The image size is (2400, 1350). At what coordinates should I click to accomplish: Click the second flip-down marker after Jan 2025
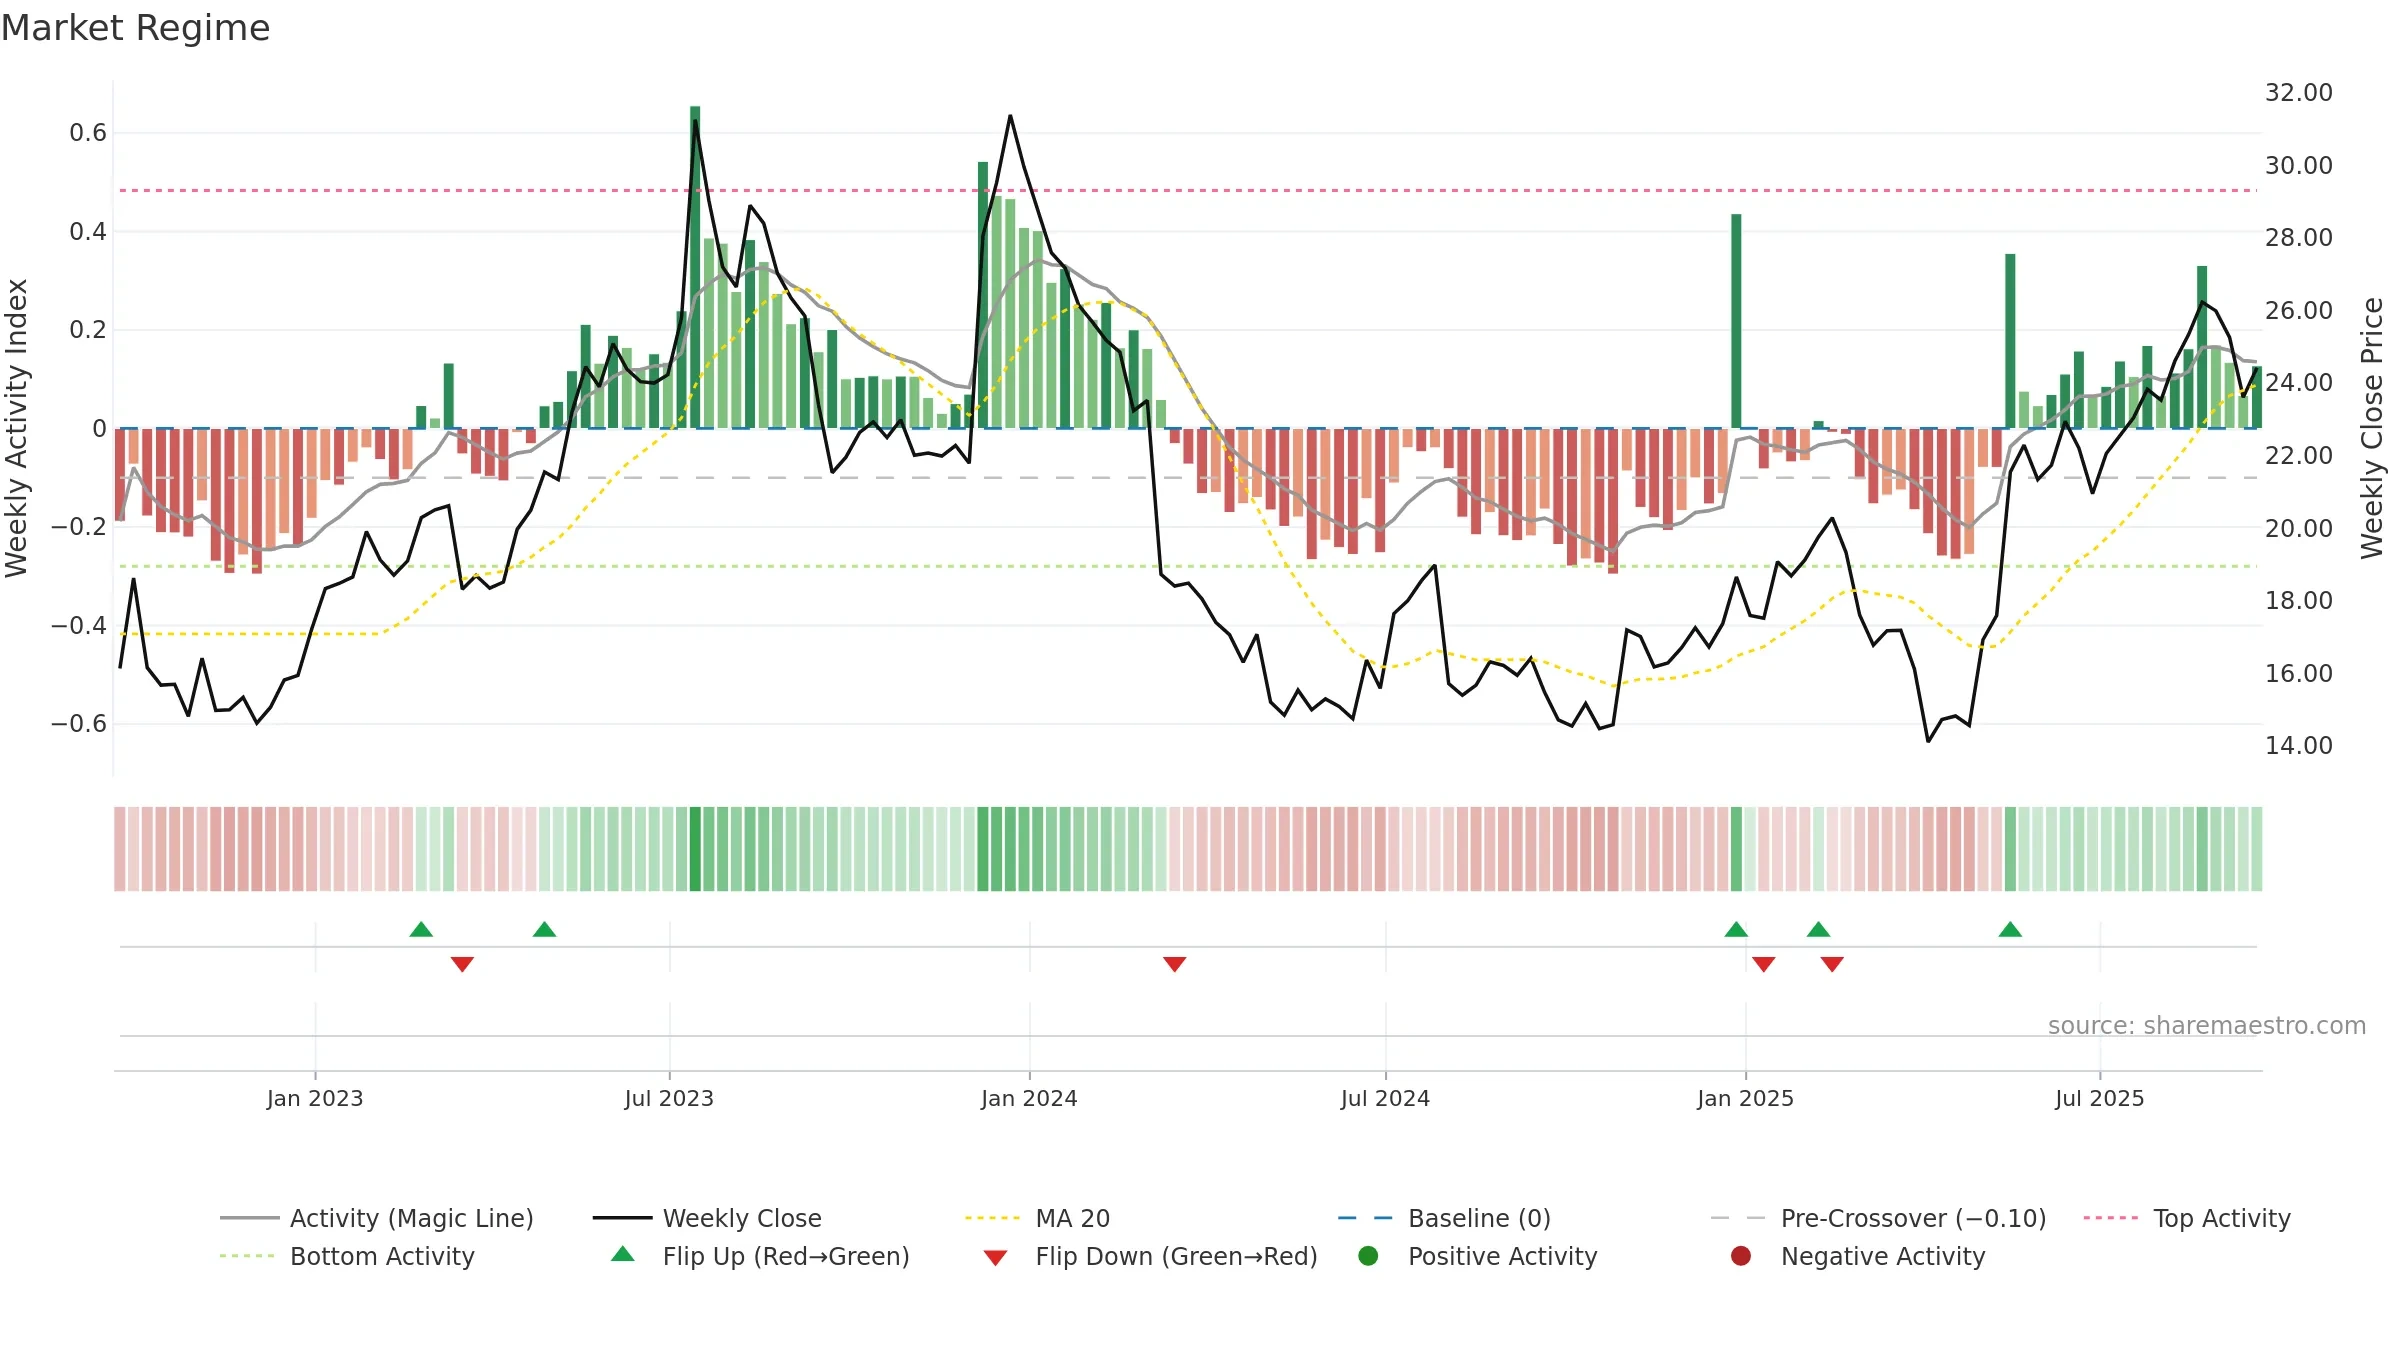1832,964
